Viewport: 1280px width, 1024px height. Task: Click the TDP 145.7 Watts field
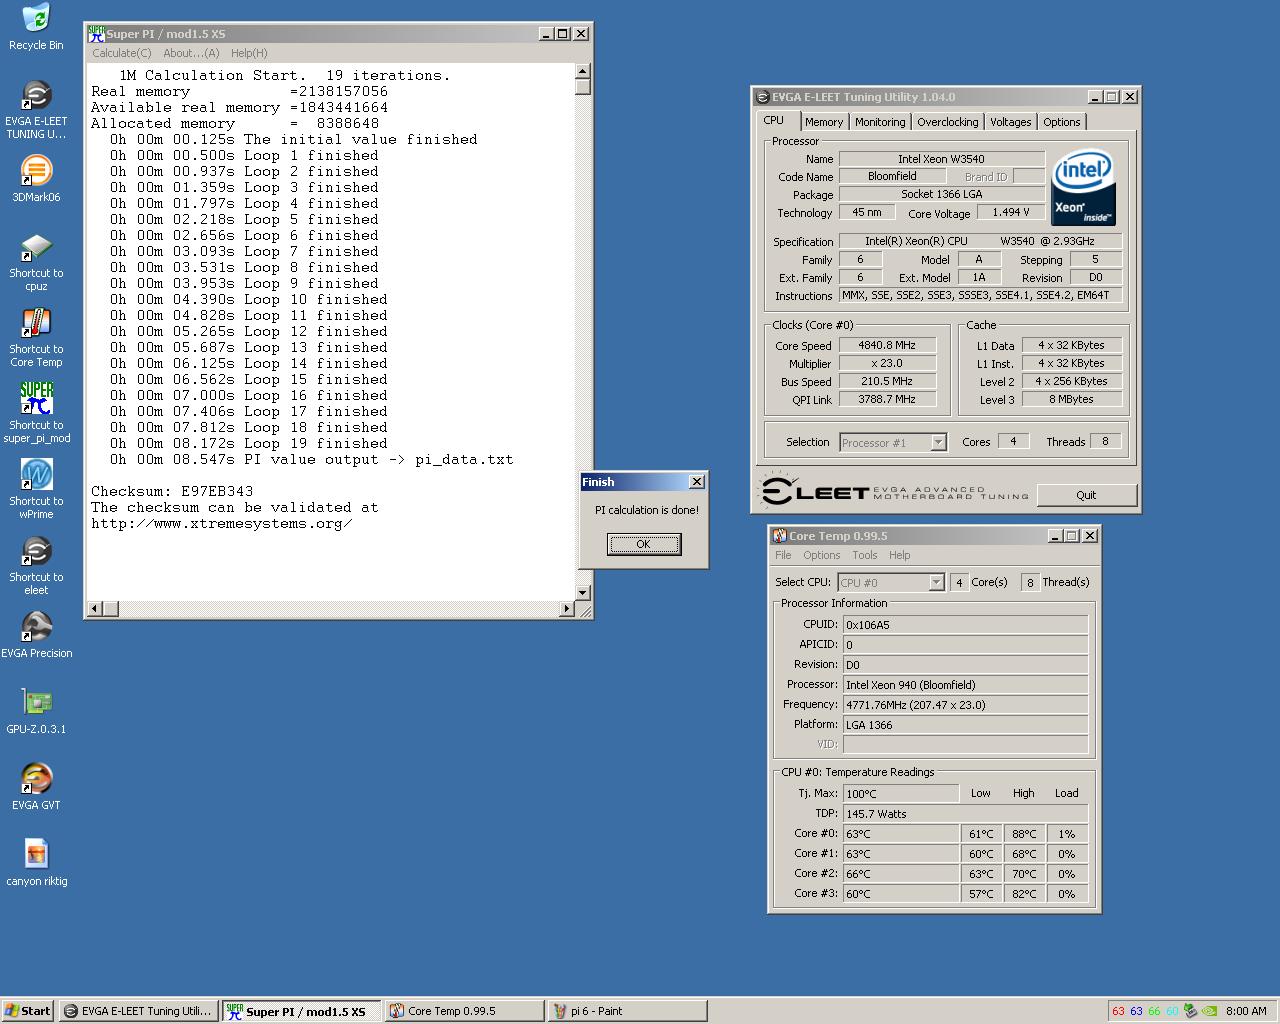point(965,813)
